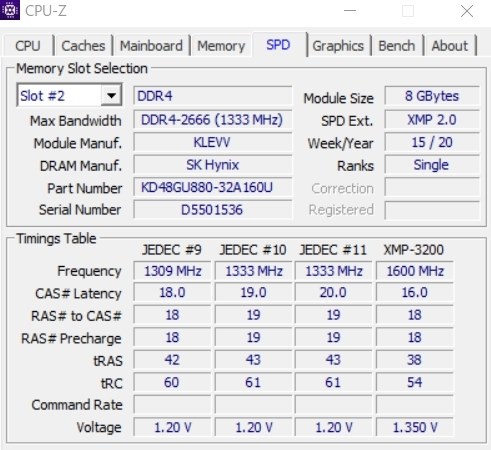This screenshot has height=450, width=491.
Task: Minimize the CPU-Z window
Action: coord(350,11)
